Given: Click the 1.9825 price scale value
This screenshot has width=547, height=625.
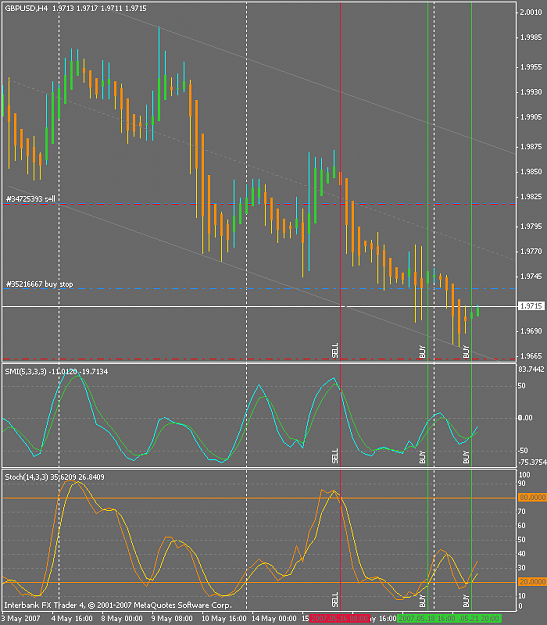Looking at the screenshot, I should coord(531,197).
